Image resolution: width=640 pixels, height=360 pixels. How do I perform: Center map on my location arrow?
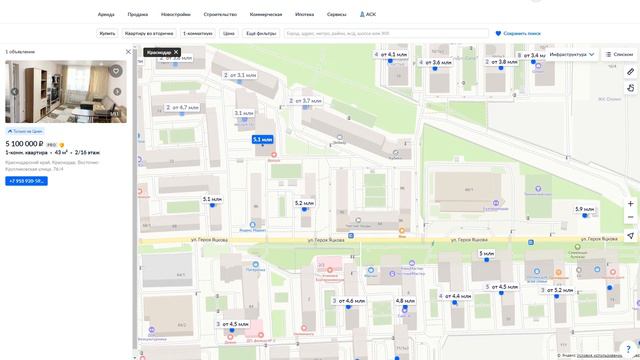(631, 236)
